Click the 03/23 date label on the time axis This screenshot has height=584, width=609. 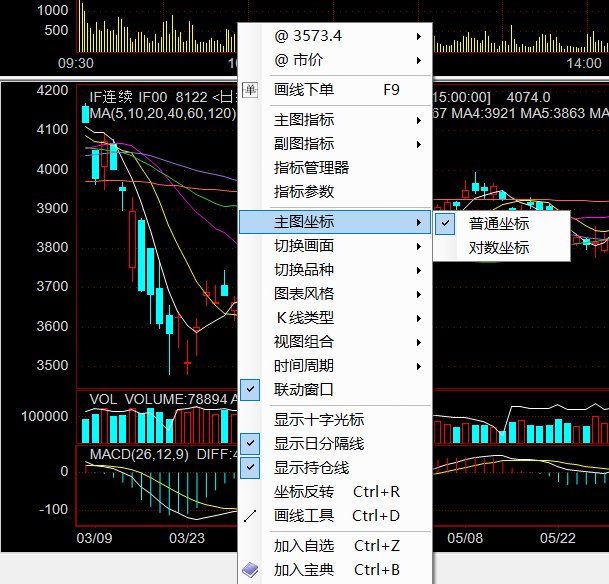[186, 537]
